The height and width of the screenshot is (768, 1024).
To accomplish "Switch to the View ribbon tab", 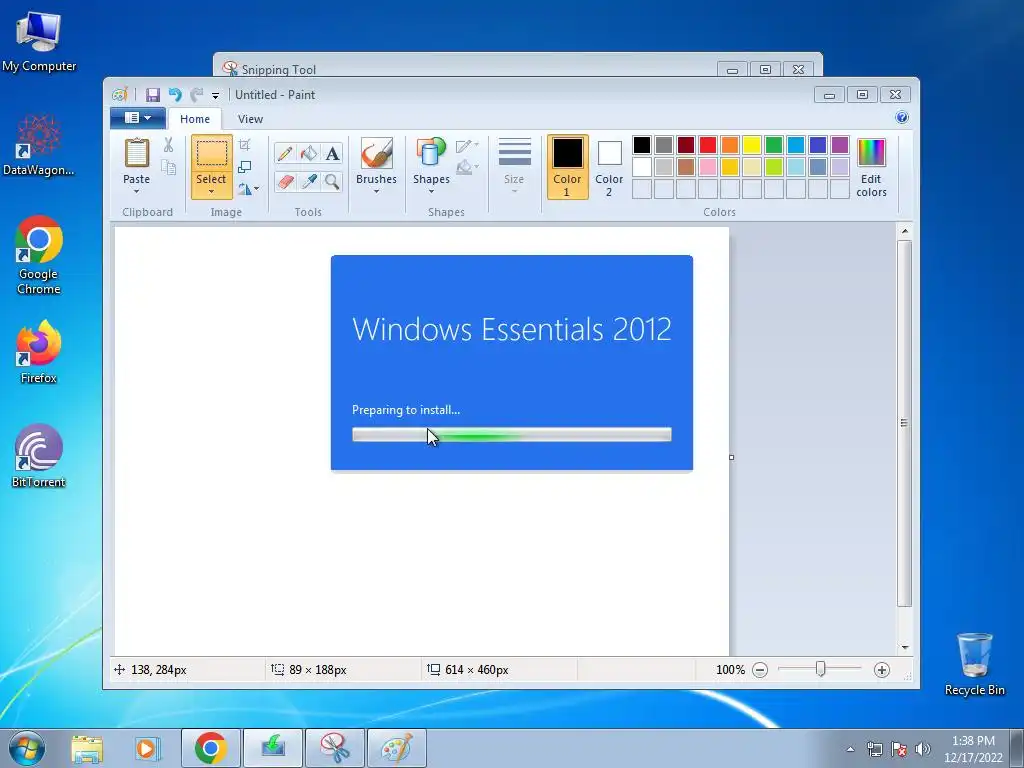I will 250,119.
